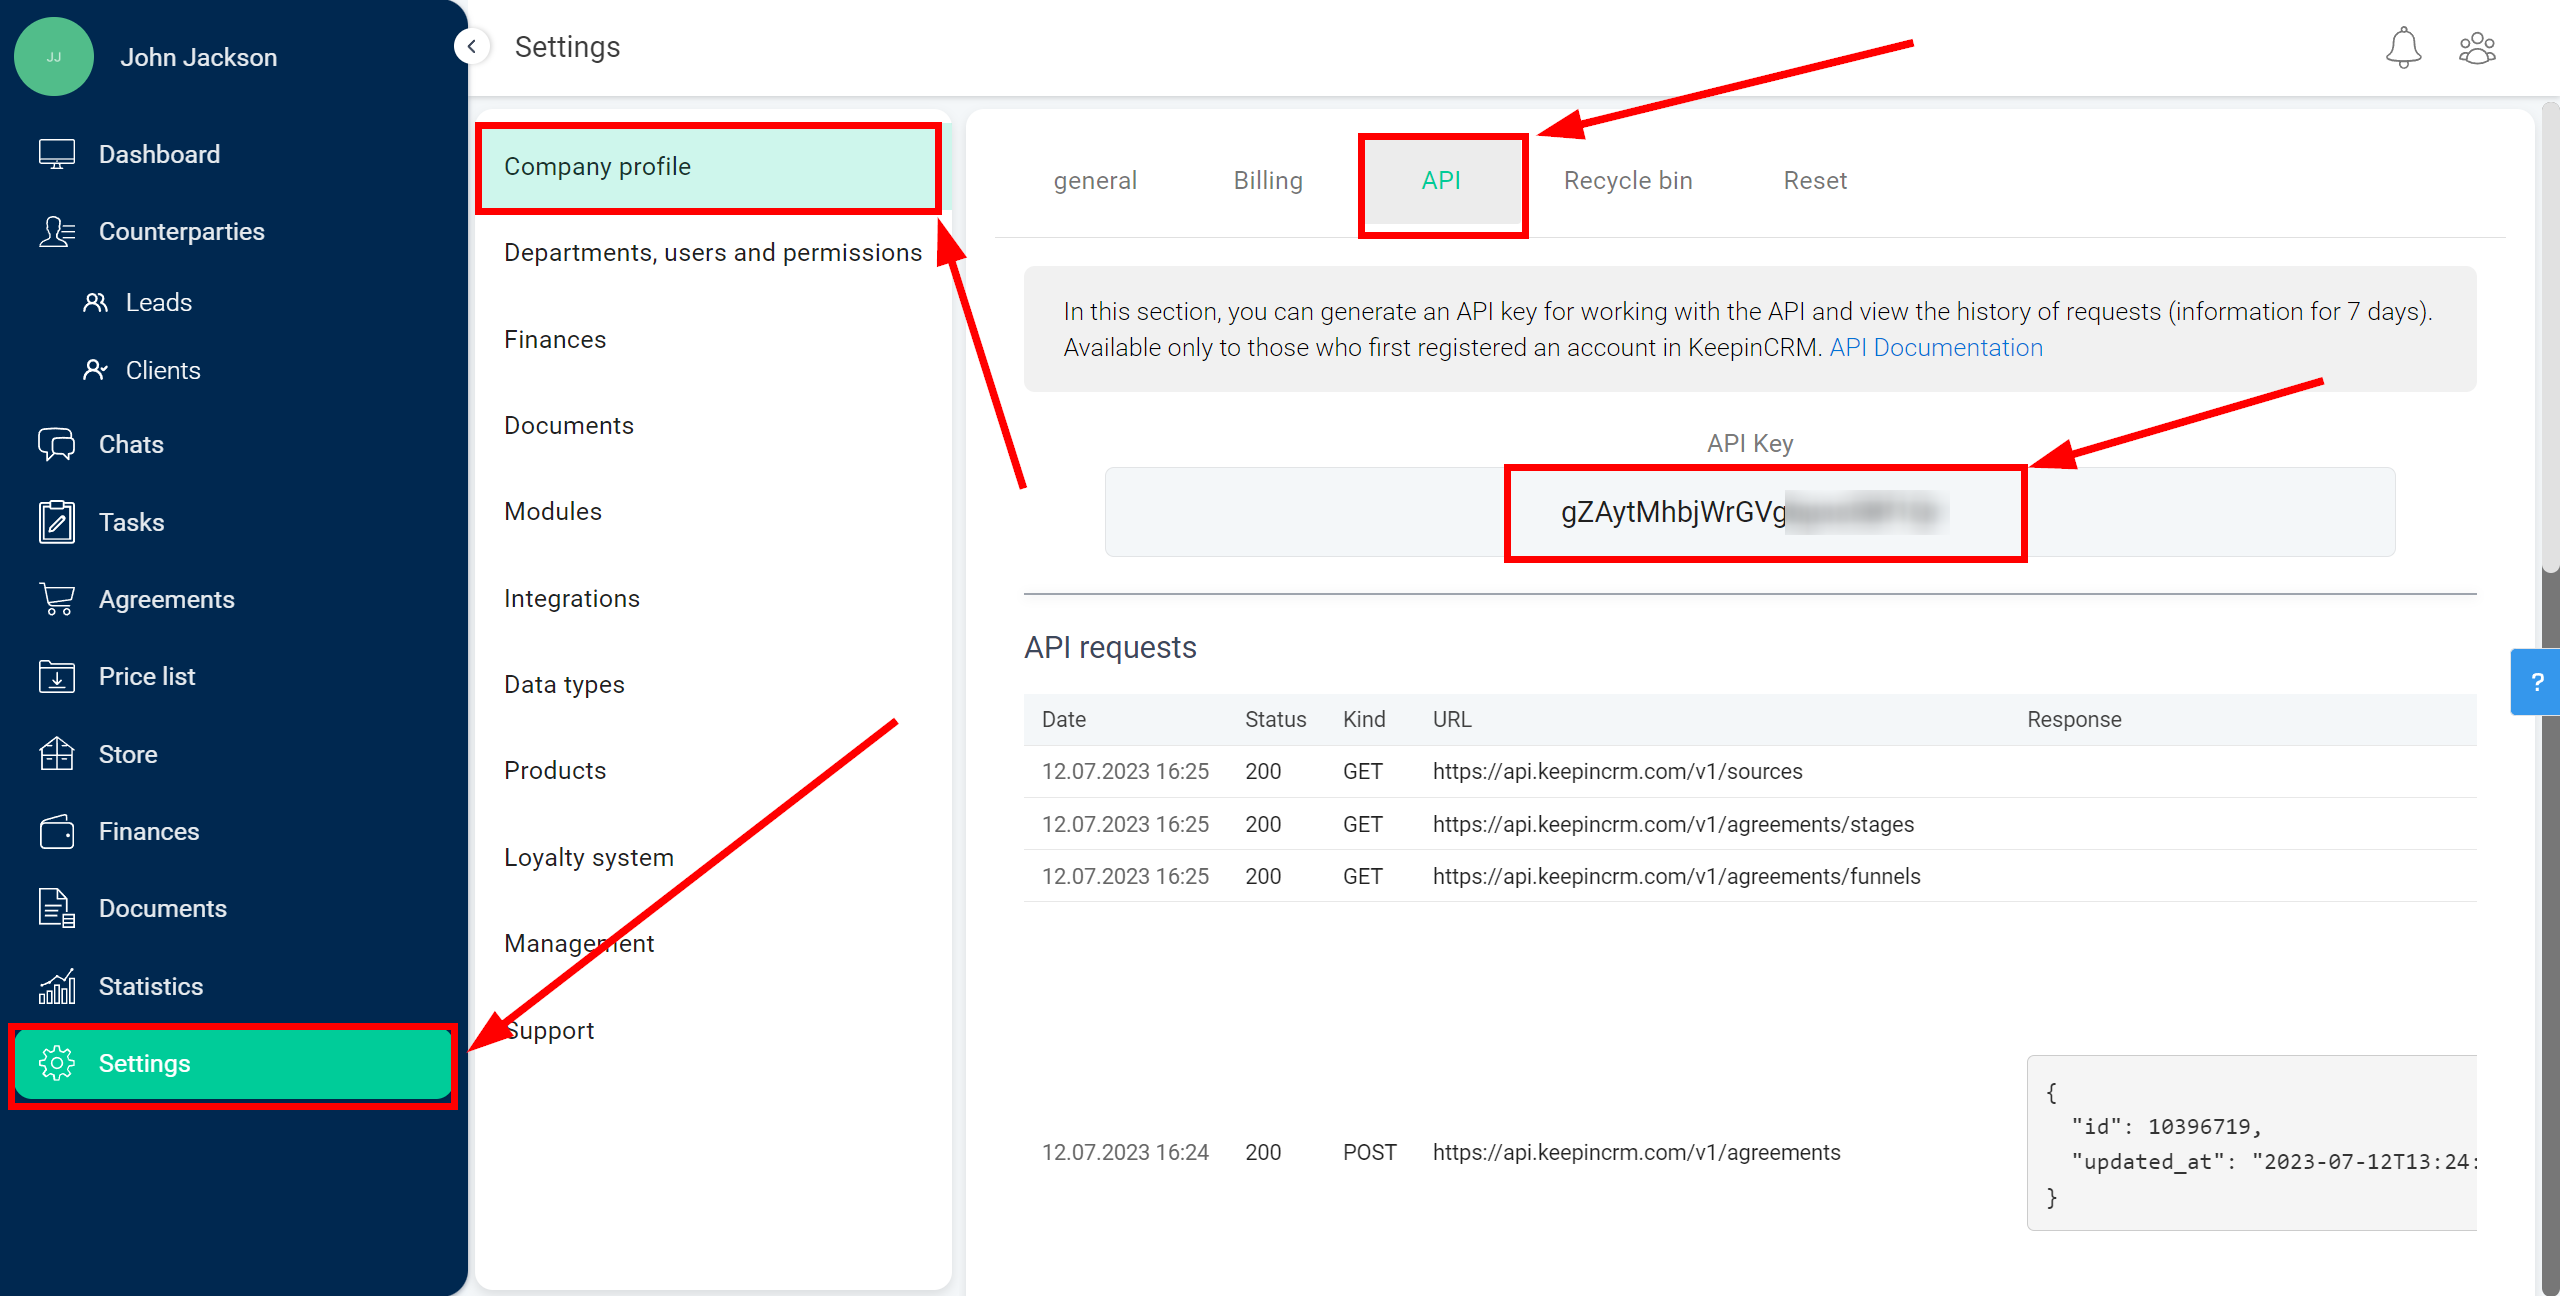Click the 12.07.2023 16:24 date cell
This screenshot has width=2560, height=1296.
click(x=1125, y=1152)
